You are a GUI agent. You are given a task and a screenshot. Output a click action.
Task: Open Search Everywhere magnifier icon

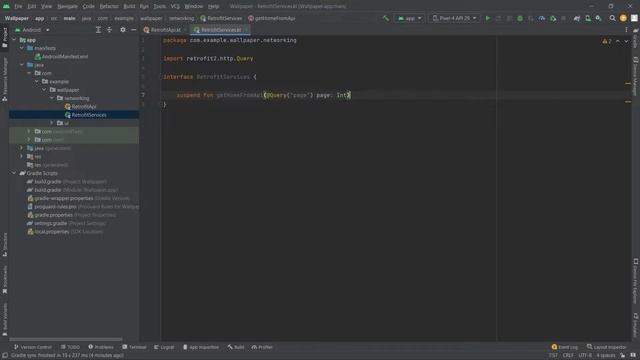(x=612, y=18)
